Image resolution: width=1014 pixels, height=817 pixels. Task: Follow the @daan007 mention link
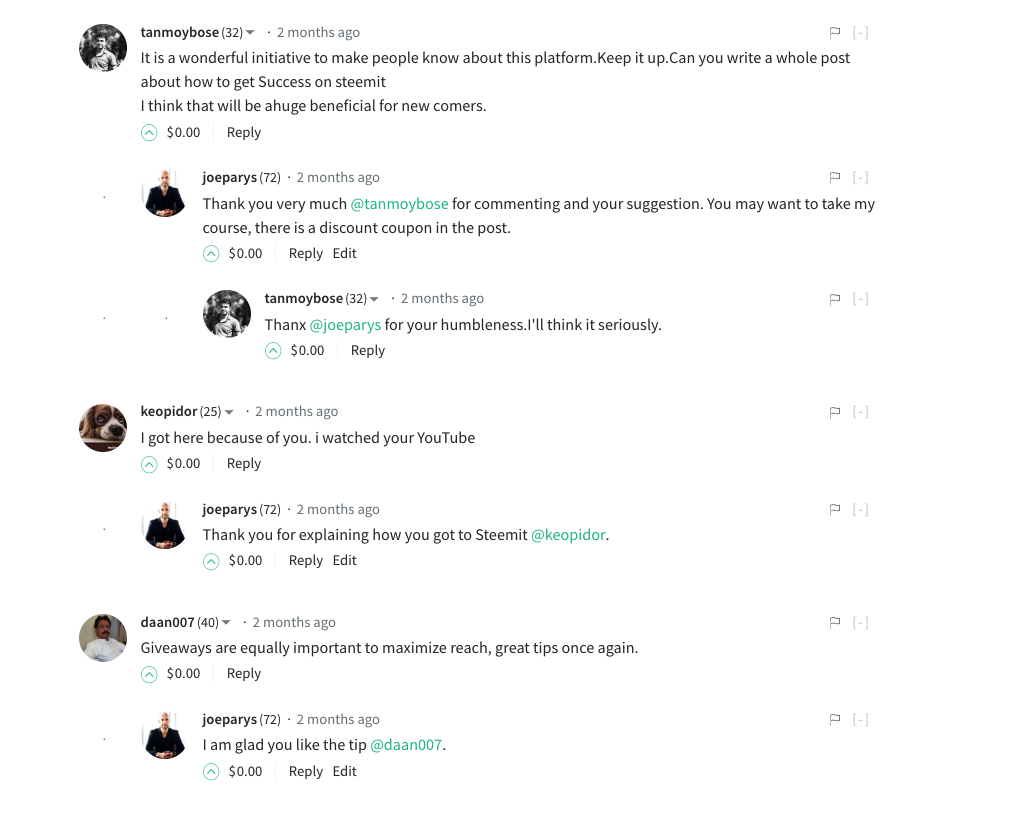406,746
